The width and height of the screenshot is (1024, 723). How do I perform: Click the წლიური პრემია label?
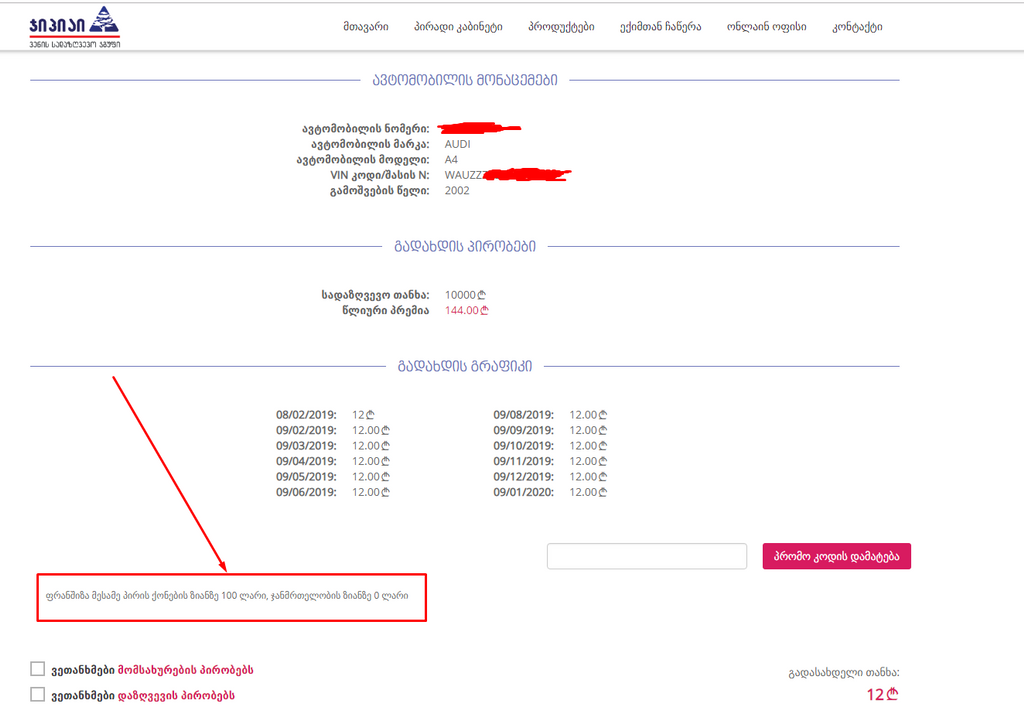385,311
